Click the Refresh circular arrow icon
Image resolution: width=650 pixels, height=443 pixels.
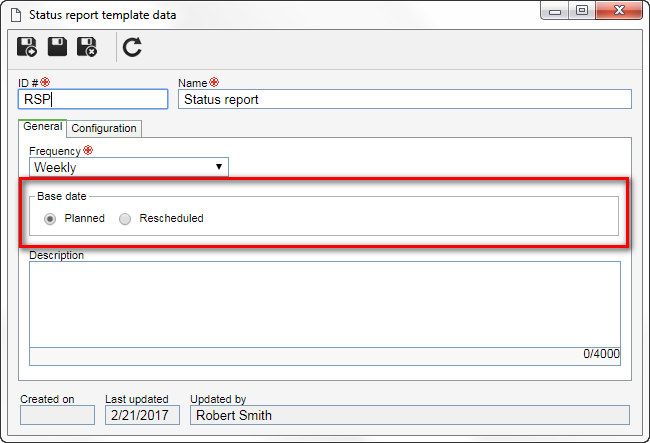[132, 47]
